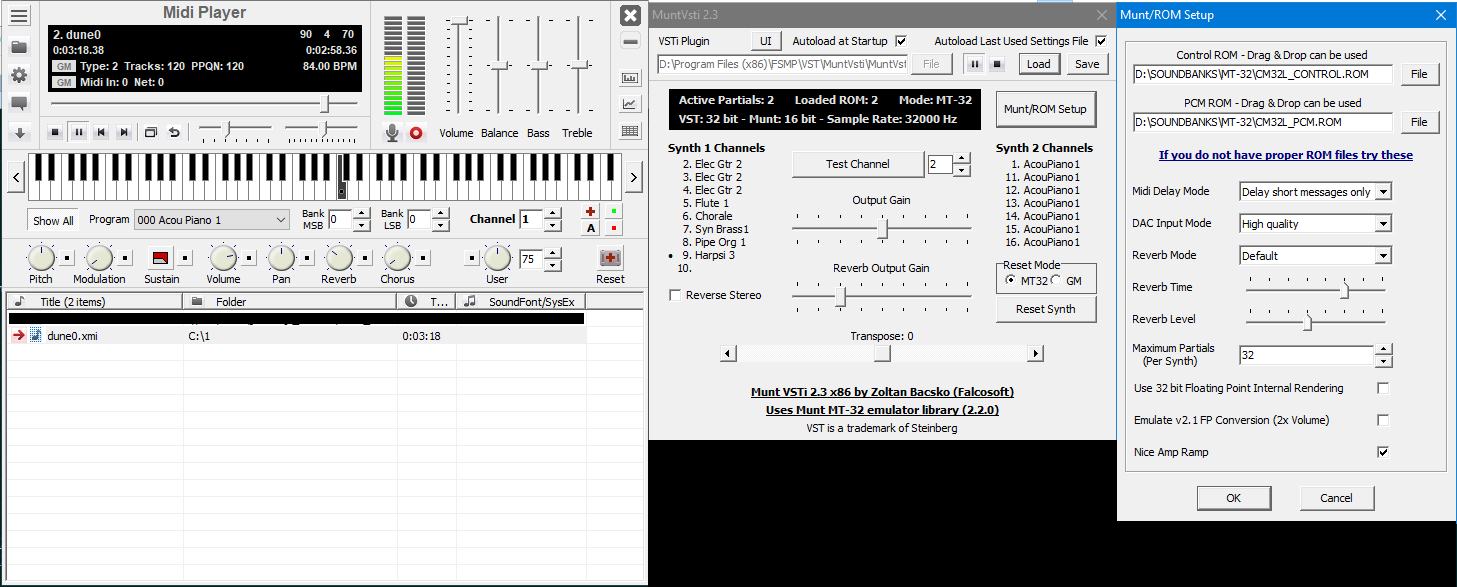Enable Autoload at Startup checkbox
1457x587 pixels.
coord(901,41)
